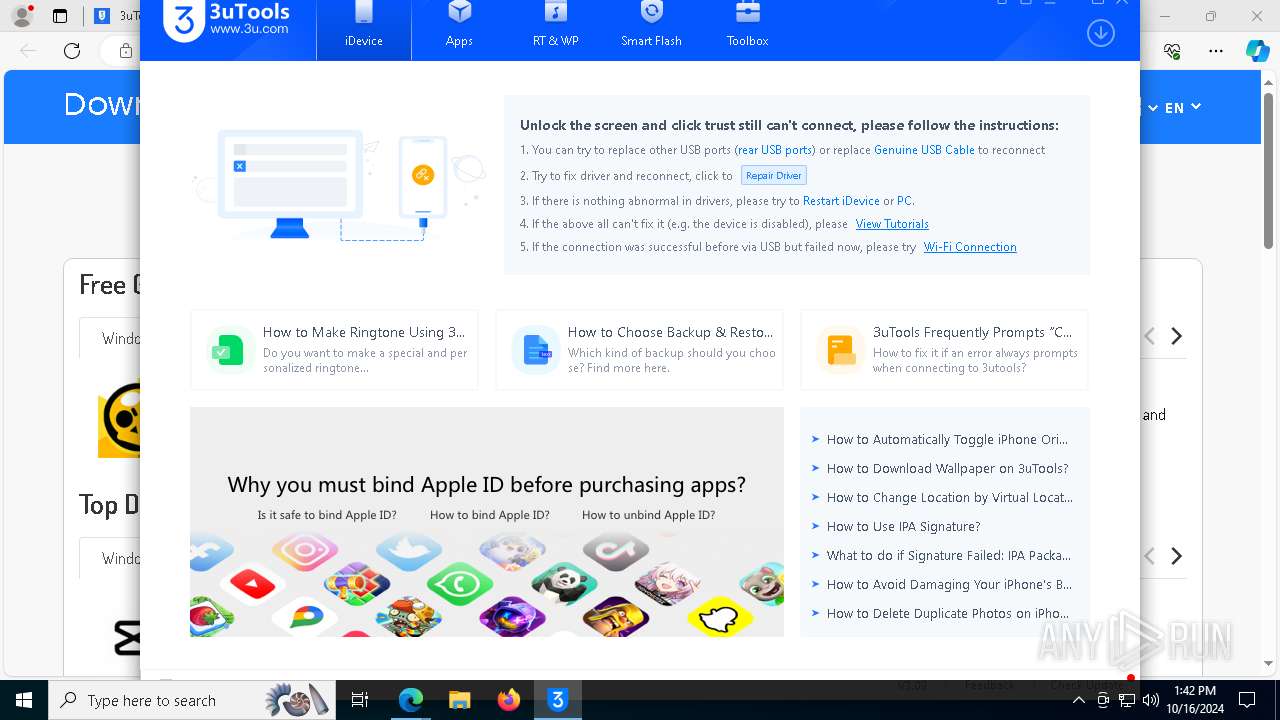Expand EN language dropdown in browser

[1182, 108]
